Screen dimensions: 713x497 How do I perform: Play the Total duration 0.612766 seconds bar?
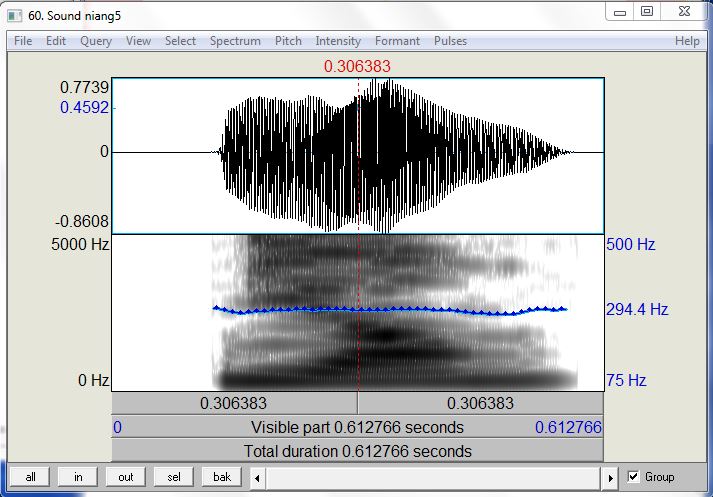pyautogui.click(x=357, y=451)
